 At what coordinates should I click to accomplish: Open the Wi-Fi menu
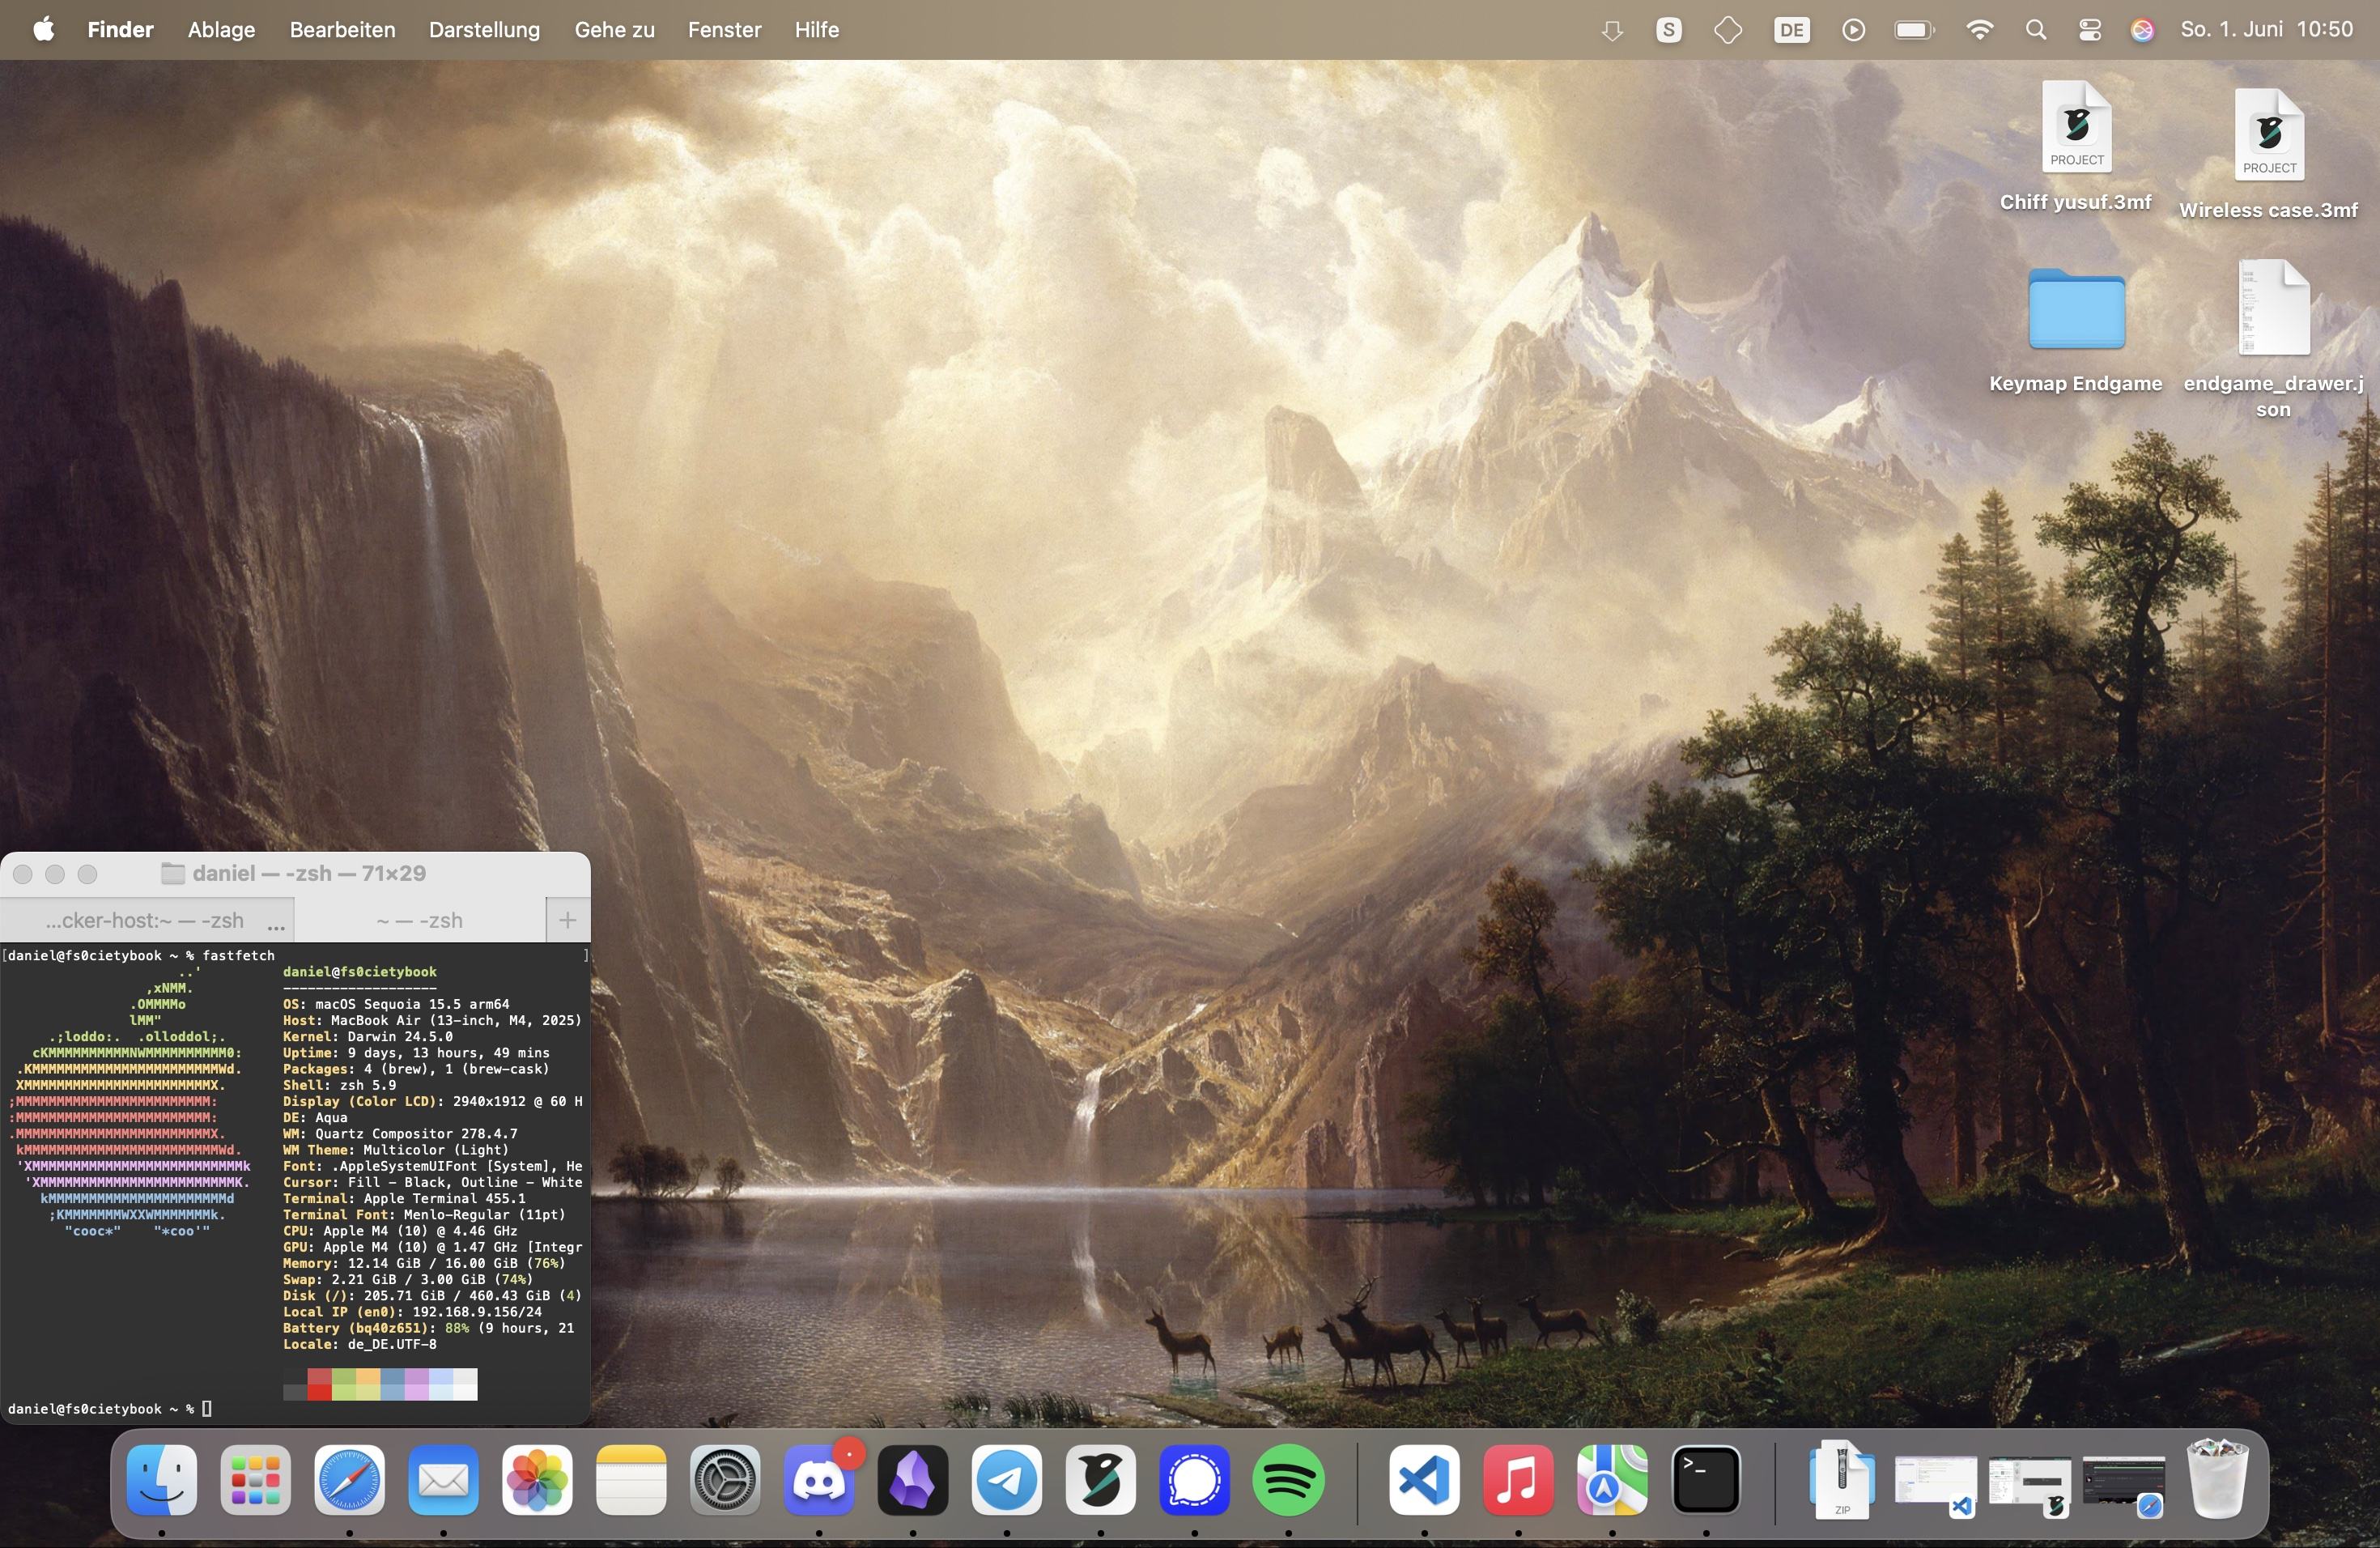pos(1979,30)
